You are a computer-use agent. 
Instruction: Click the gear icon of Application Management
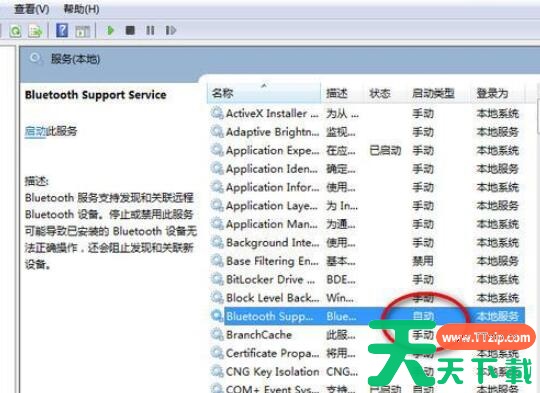click(217, 224)
